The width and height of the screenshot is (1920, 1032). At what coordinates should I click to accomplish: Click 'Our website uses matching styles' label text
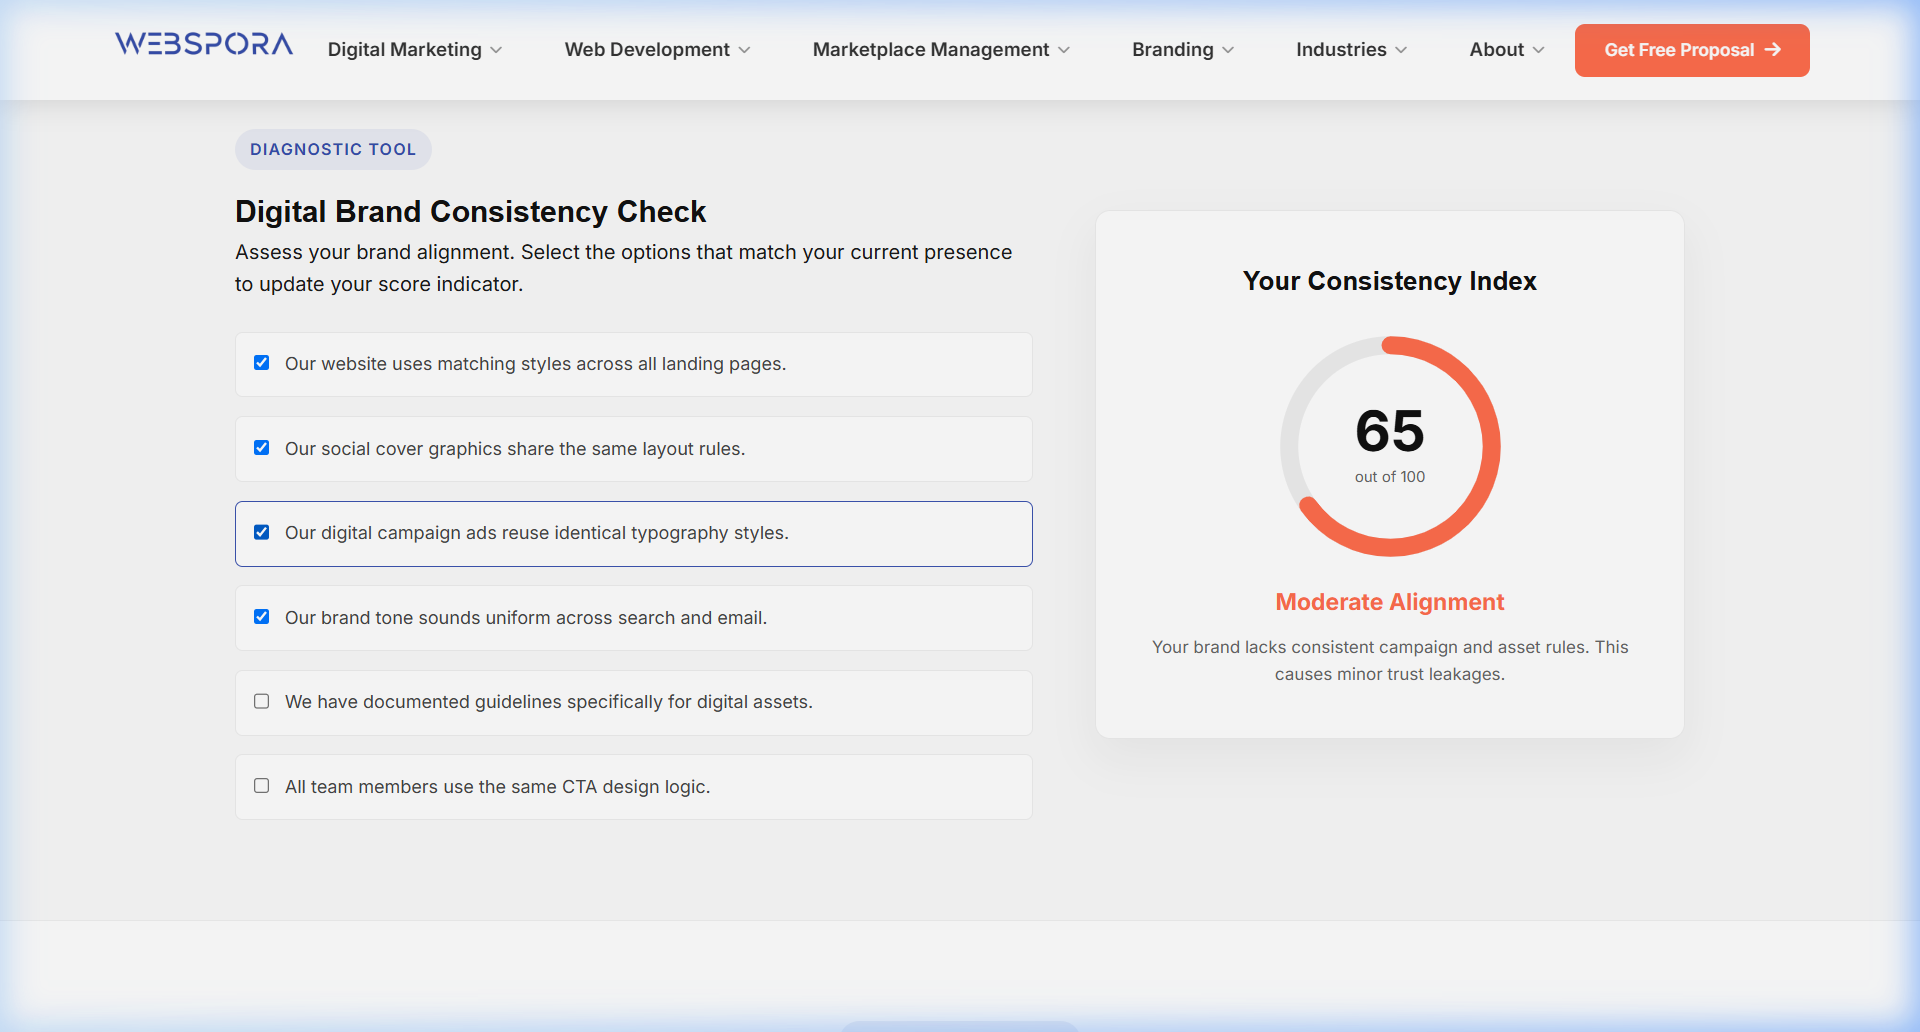[x=536, y=364]
